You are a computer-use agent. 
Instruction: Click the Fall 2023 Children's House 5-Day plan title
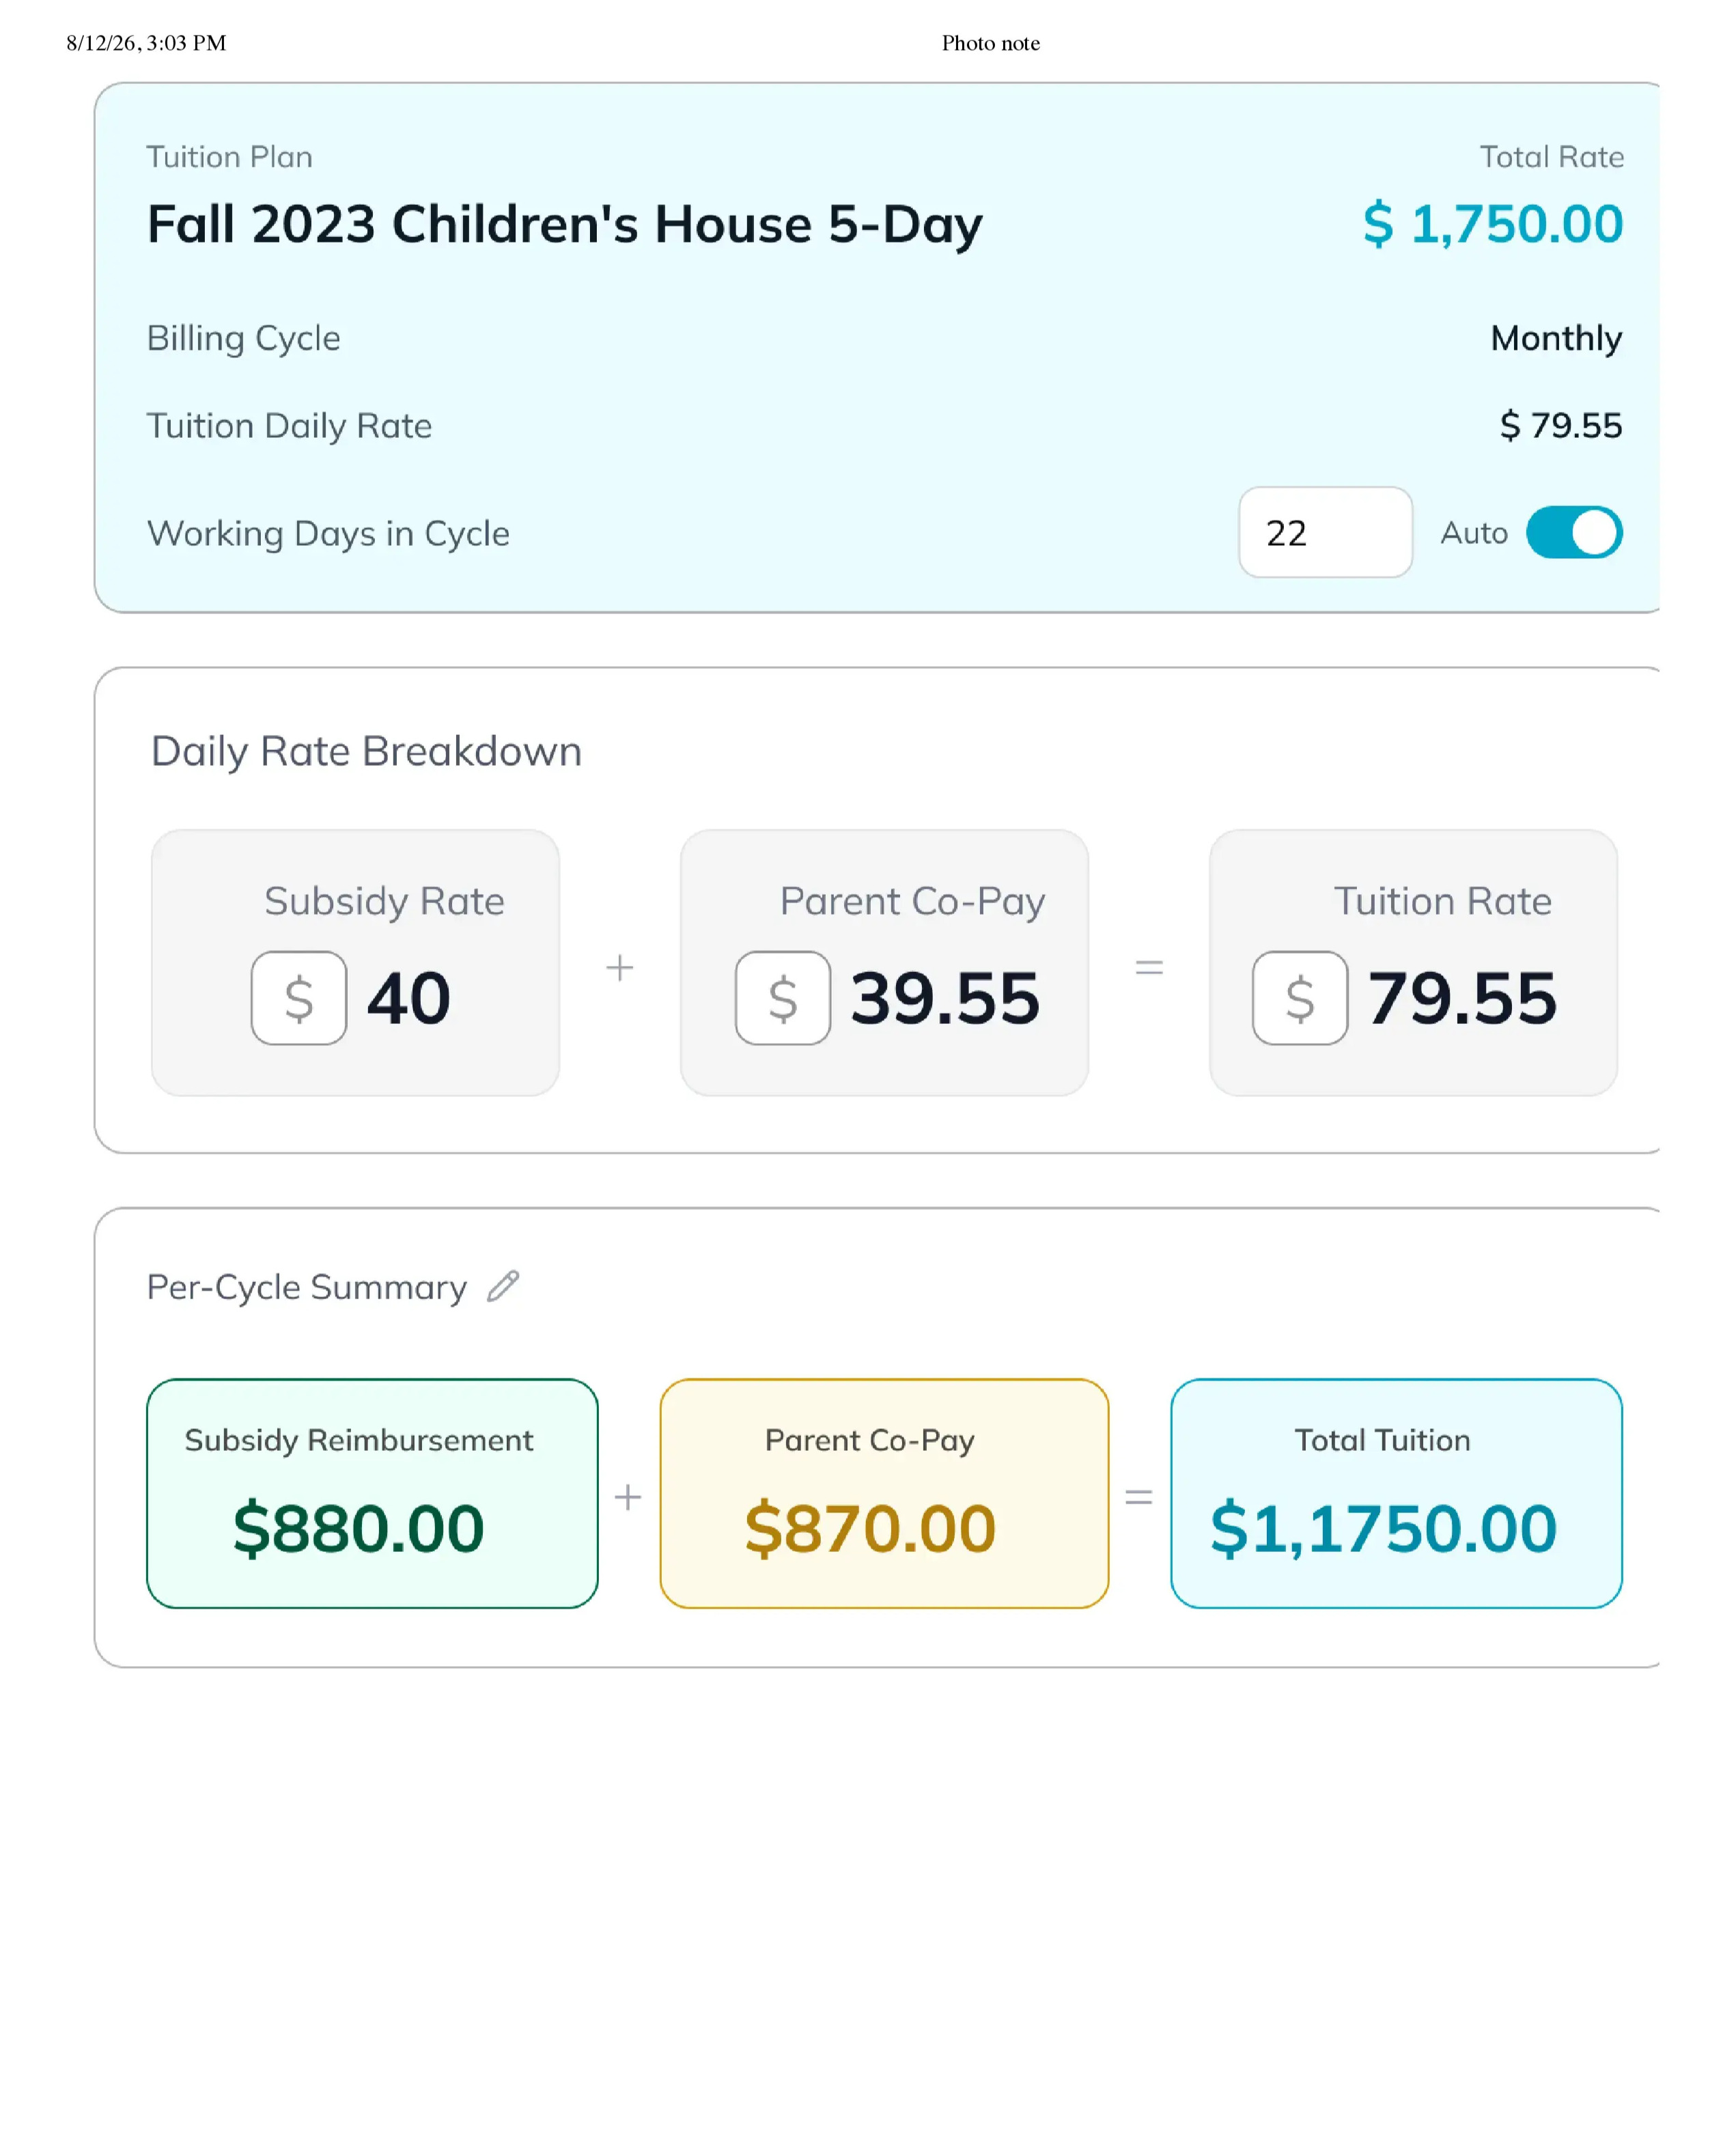click(x=565, y=224)
